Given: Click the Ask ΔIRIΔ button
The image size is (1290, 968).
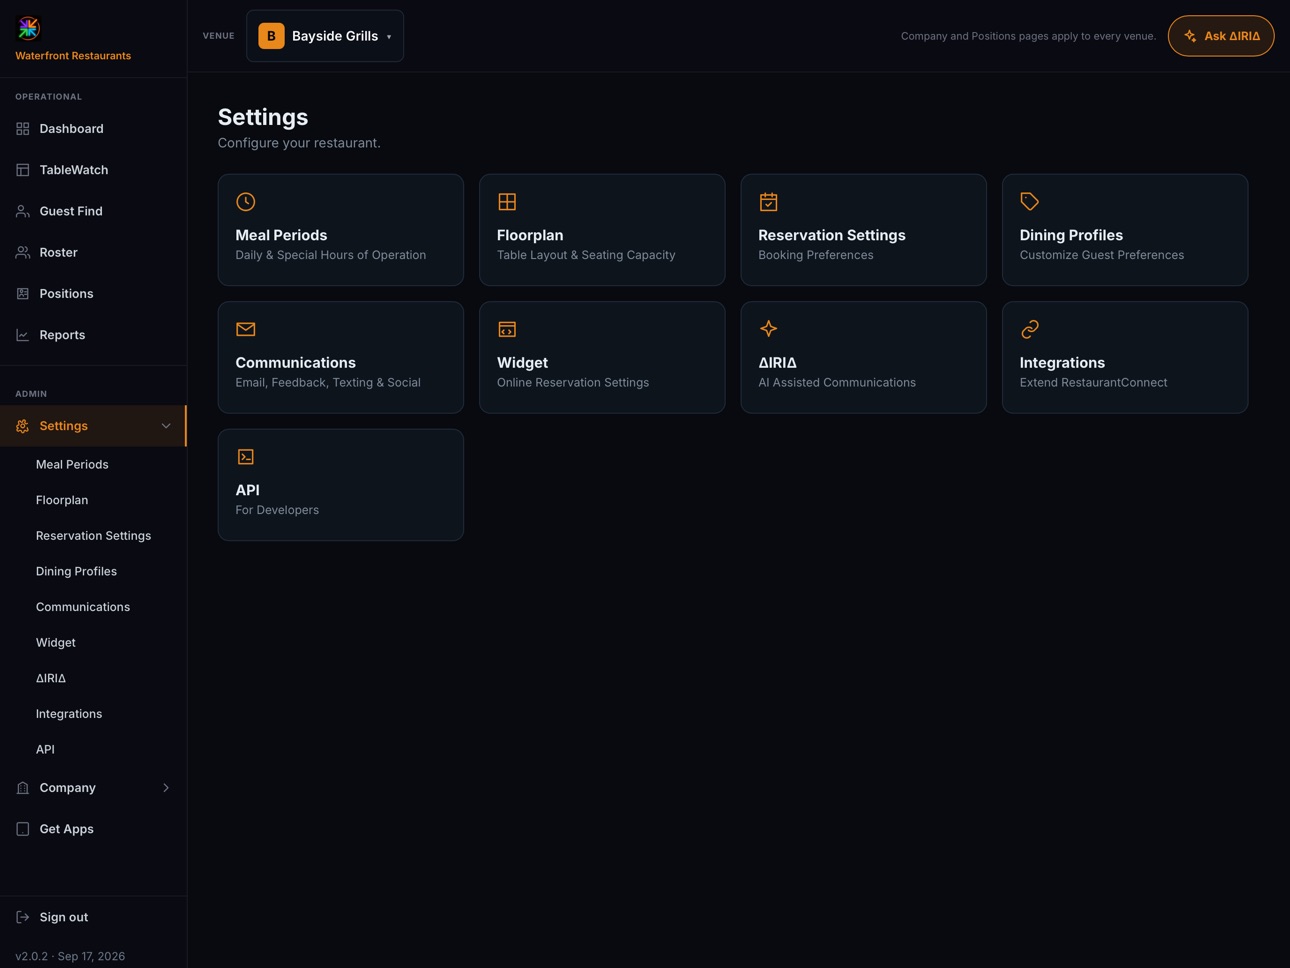Looking at the screenshot, I should [1221, 36].
